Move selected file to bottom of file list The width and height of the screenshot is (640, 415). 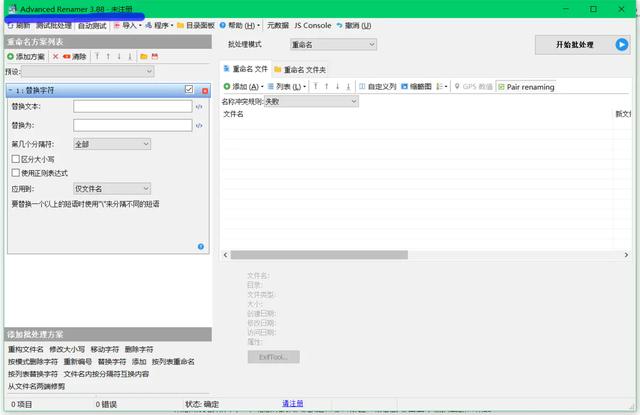coord(348,87)
